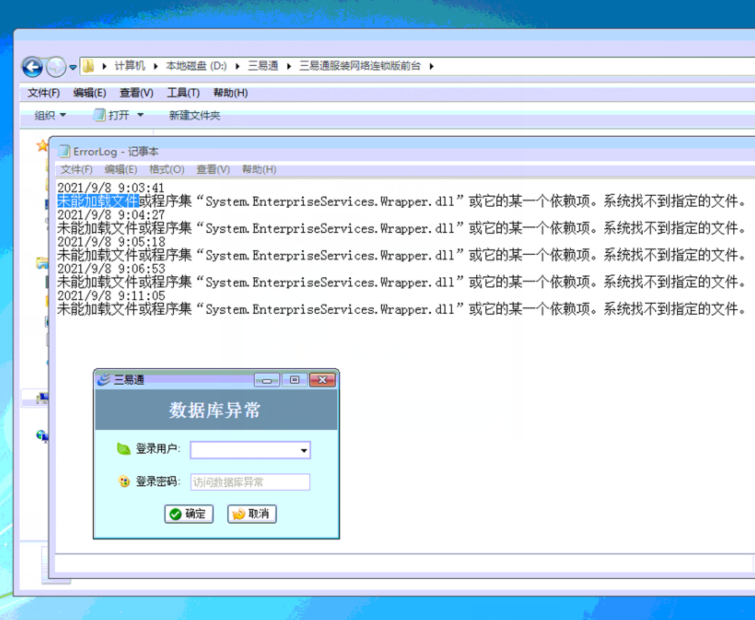
Task: Click the timestamp 2021/9/8 9:05:18 line
Action: (111, 242)
